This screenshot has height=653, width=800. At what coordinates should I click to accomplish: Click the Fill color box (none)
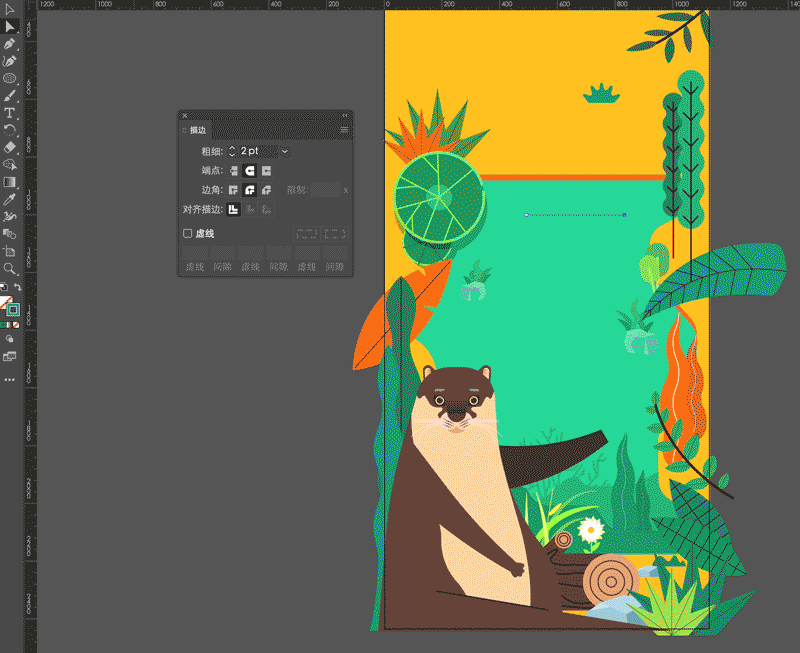coord(5,302)
